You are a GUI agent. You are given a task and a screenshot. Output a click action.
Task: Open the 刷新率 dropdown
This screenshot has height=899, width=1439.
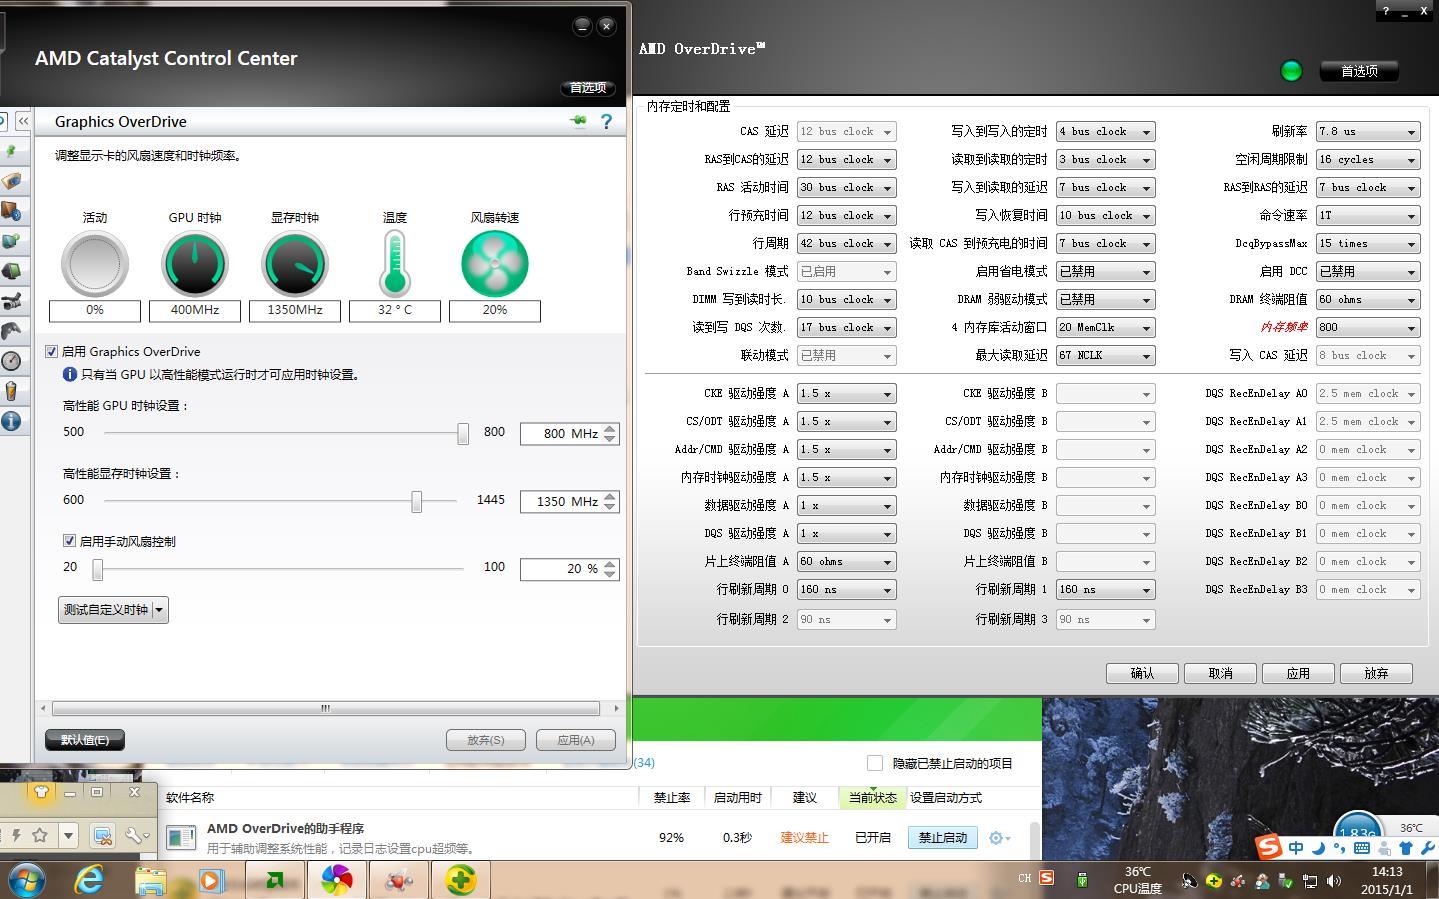pos(1368,132)
